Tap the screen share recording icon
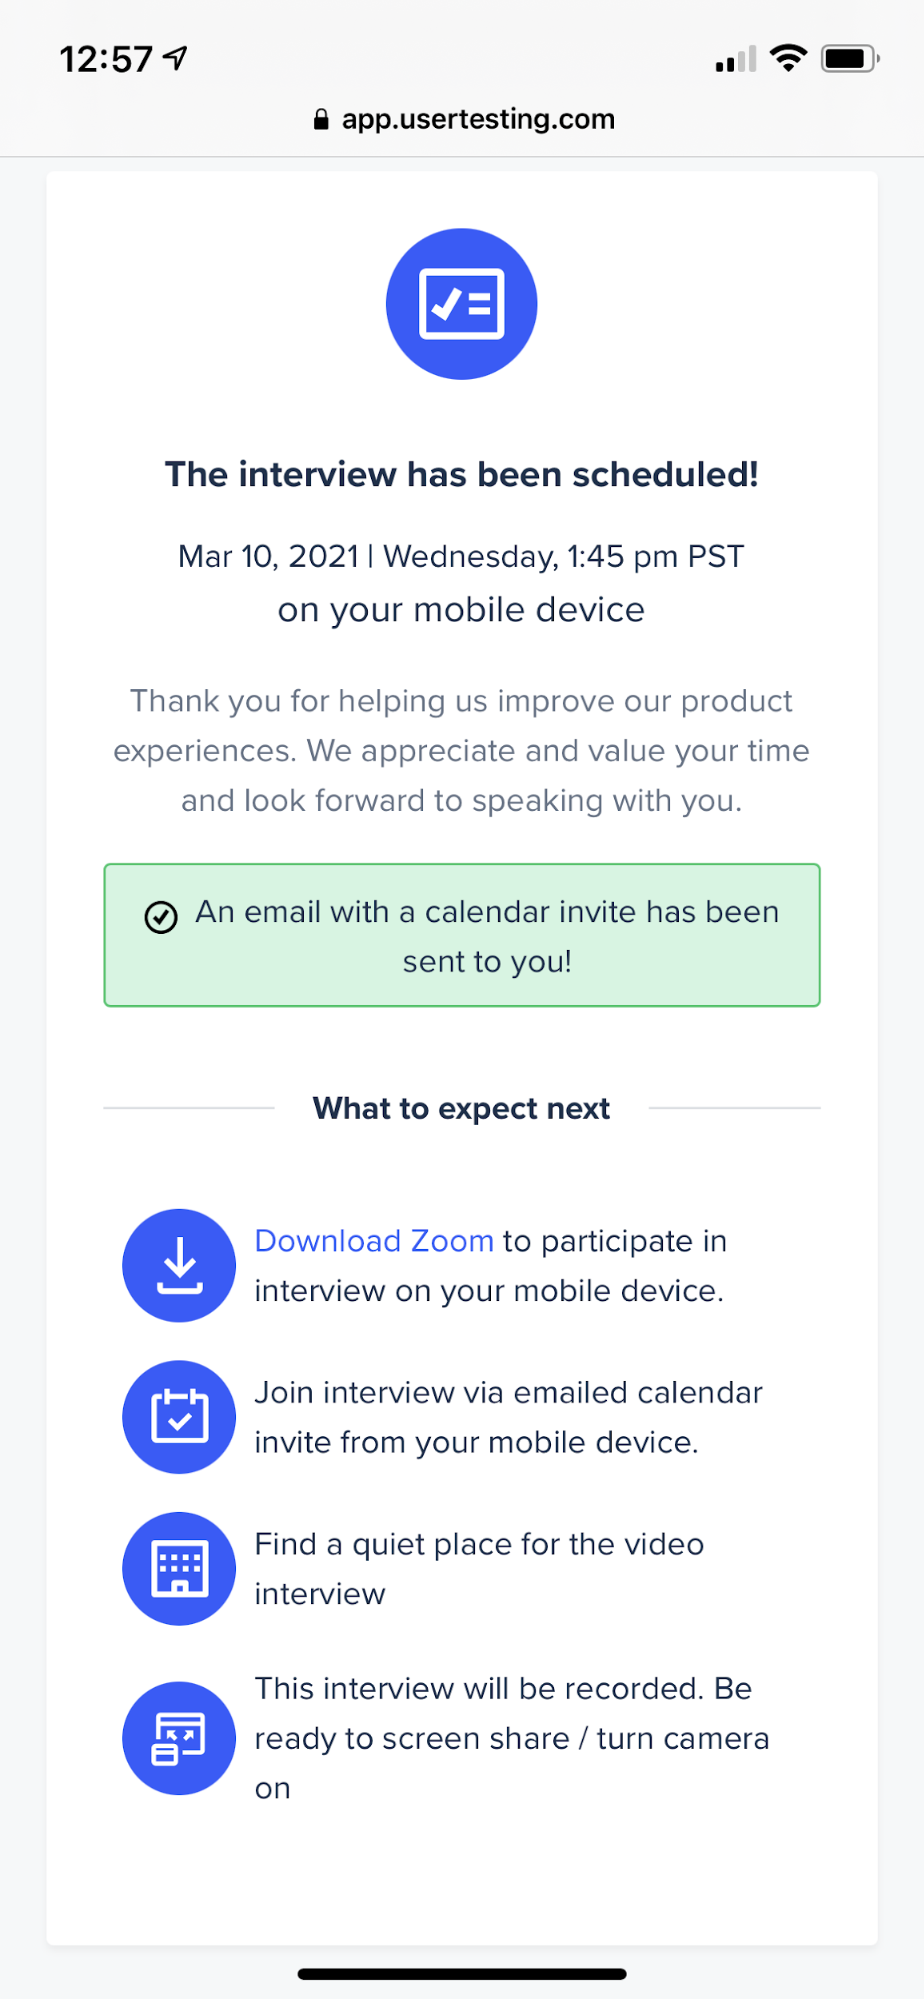The height and width of the screenshot is (1999, 924). point(179,1738)
